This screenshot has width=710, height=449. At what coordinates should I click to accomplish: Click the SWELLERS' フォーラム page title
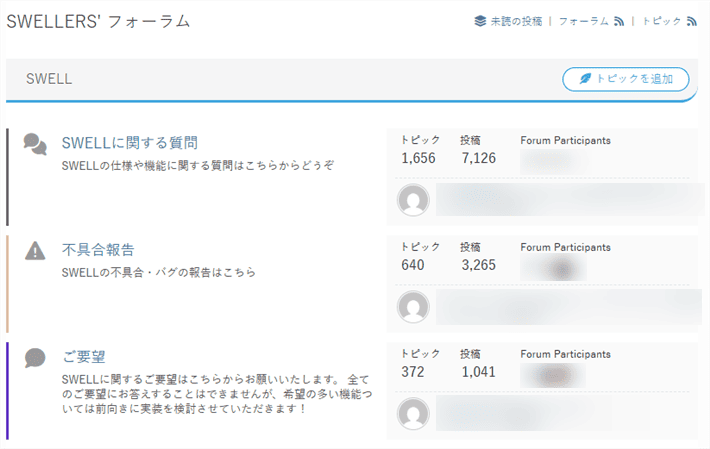click(98, 22)
